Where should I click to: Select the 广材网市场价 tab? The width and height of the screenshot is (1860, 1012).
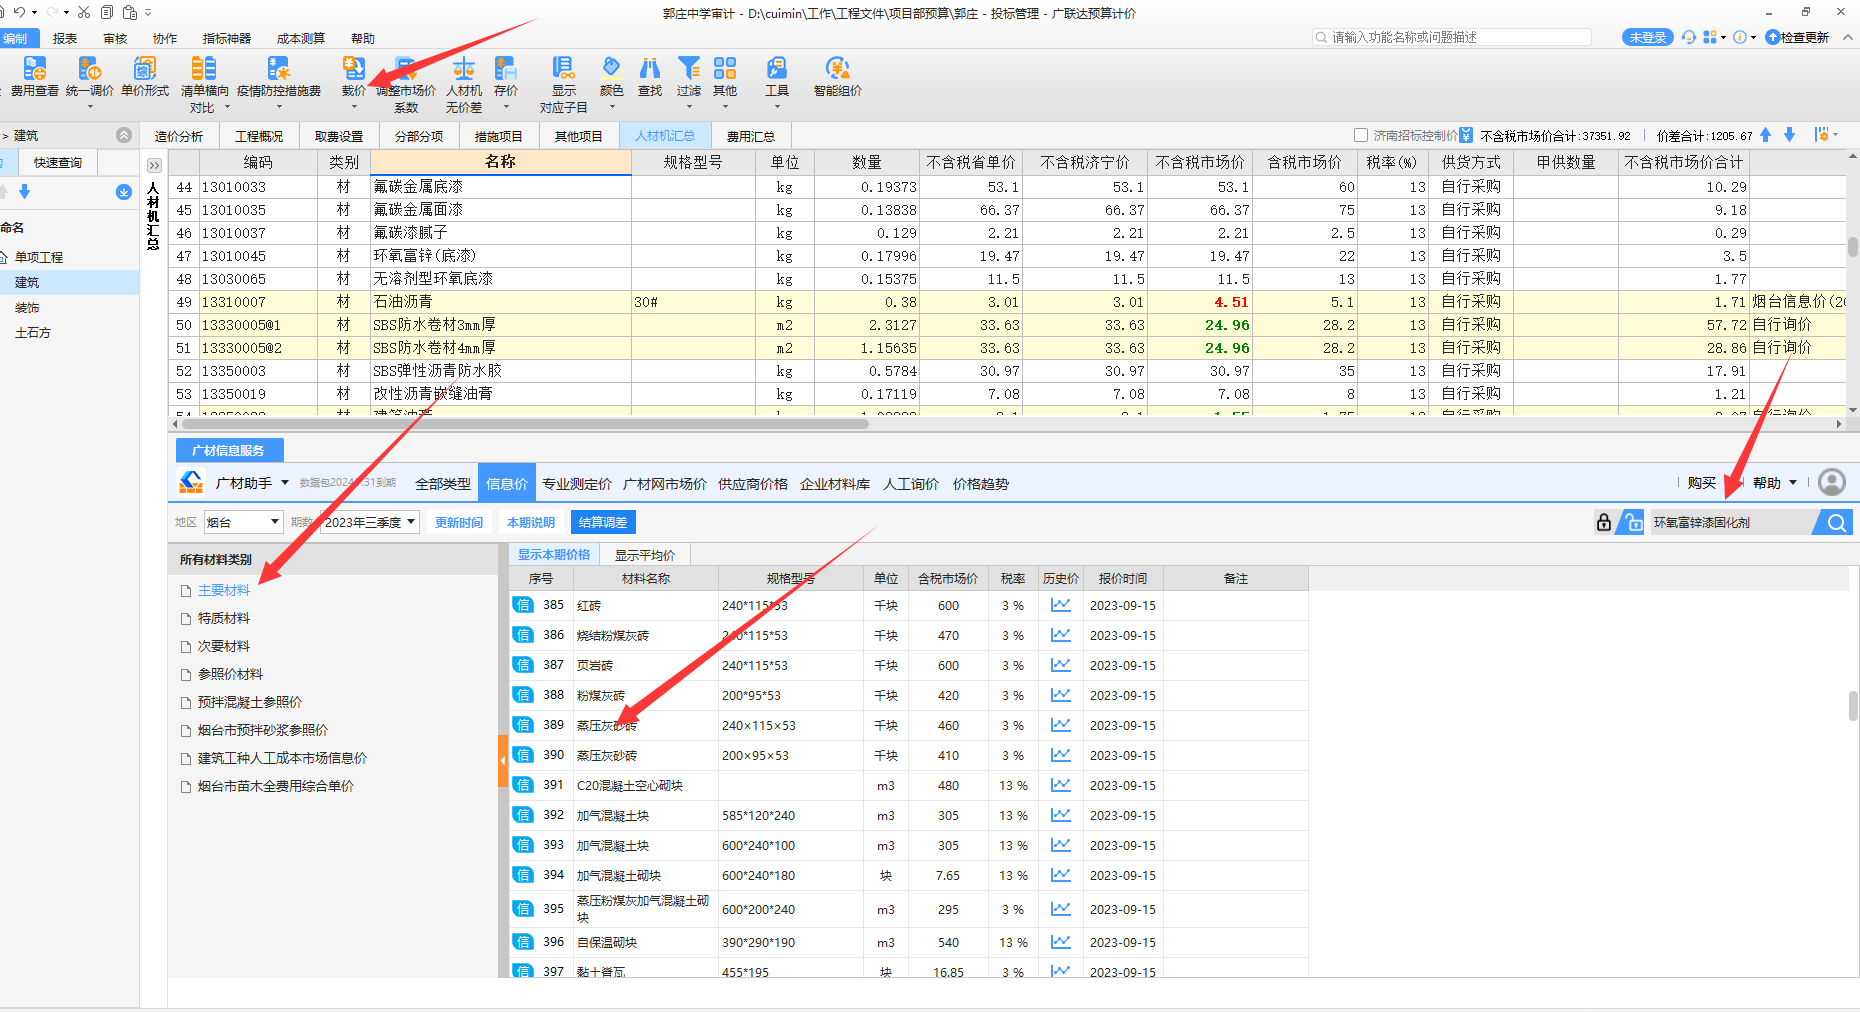coord(665,483)
